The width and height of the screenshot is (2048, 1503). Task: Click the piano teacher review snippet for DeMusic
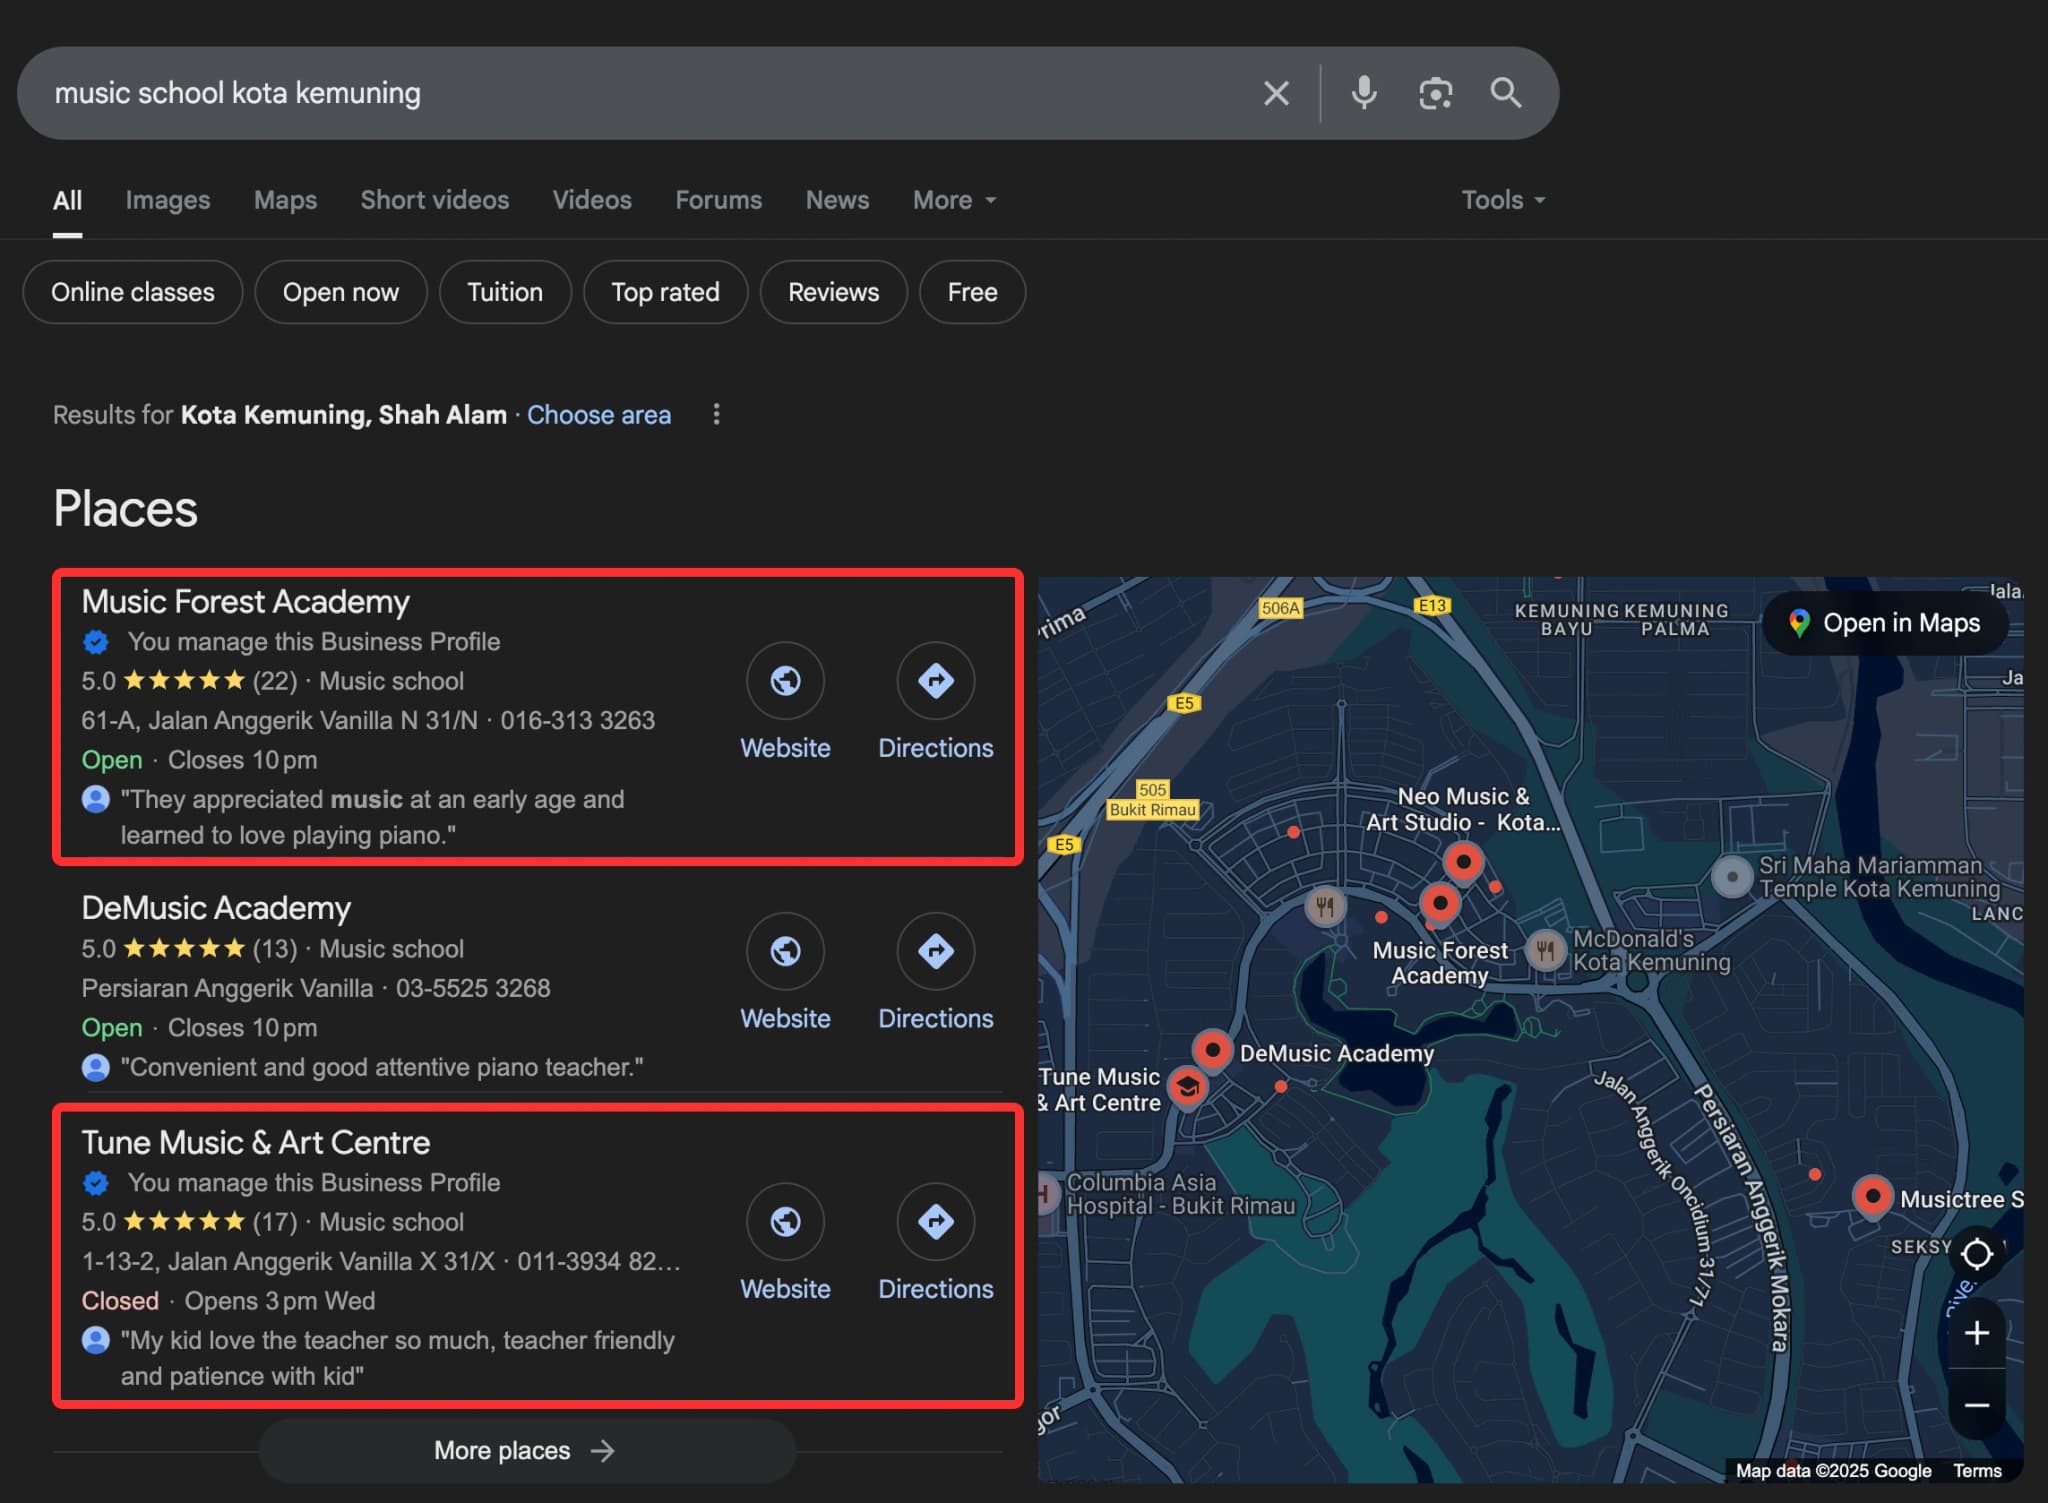pyautogui.click(x=382, y=1067)
